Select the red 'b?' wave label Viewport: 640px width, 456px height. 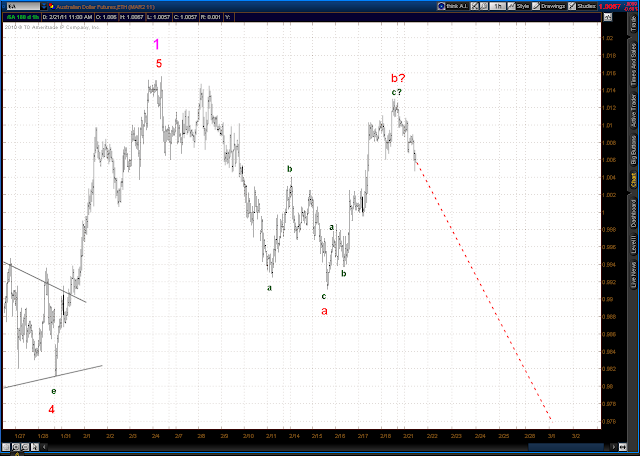[398, 78]
